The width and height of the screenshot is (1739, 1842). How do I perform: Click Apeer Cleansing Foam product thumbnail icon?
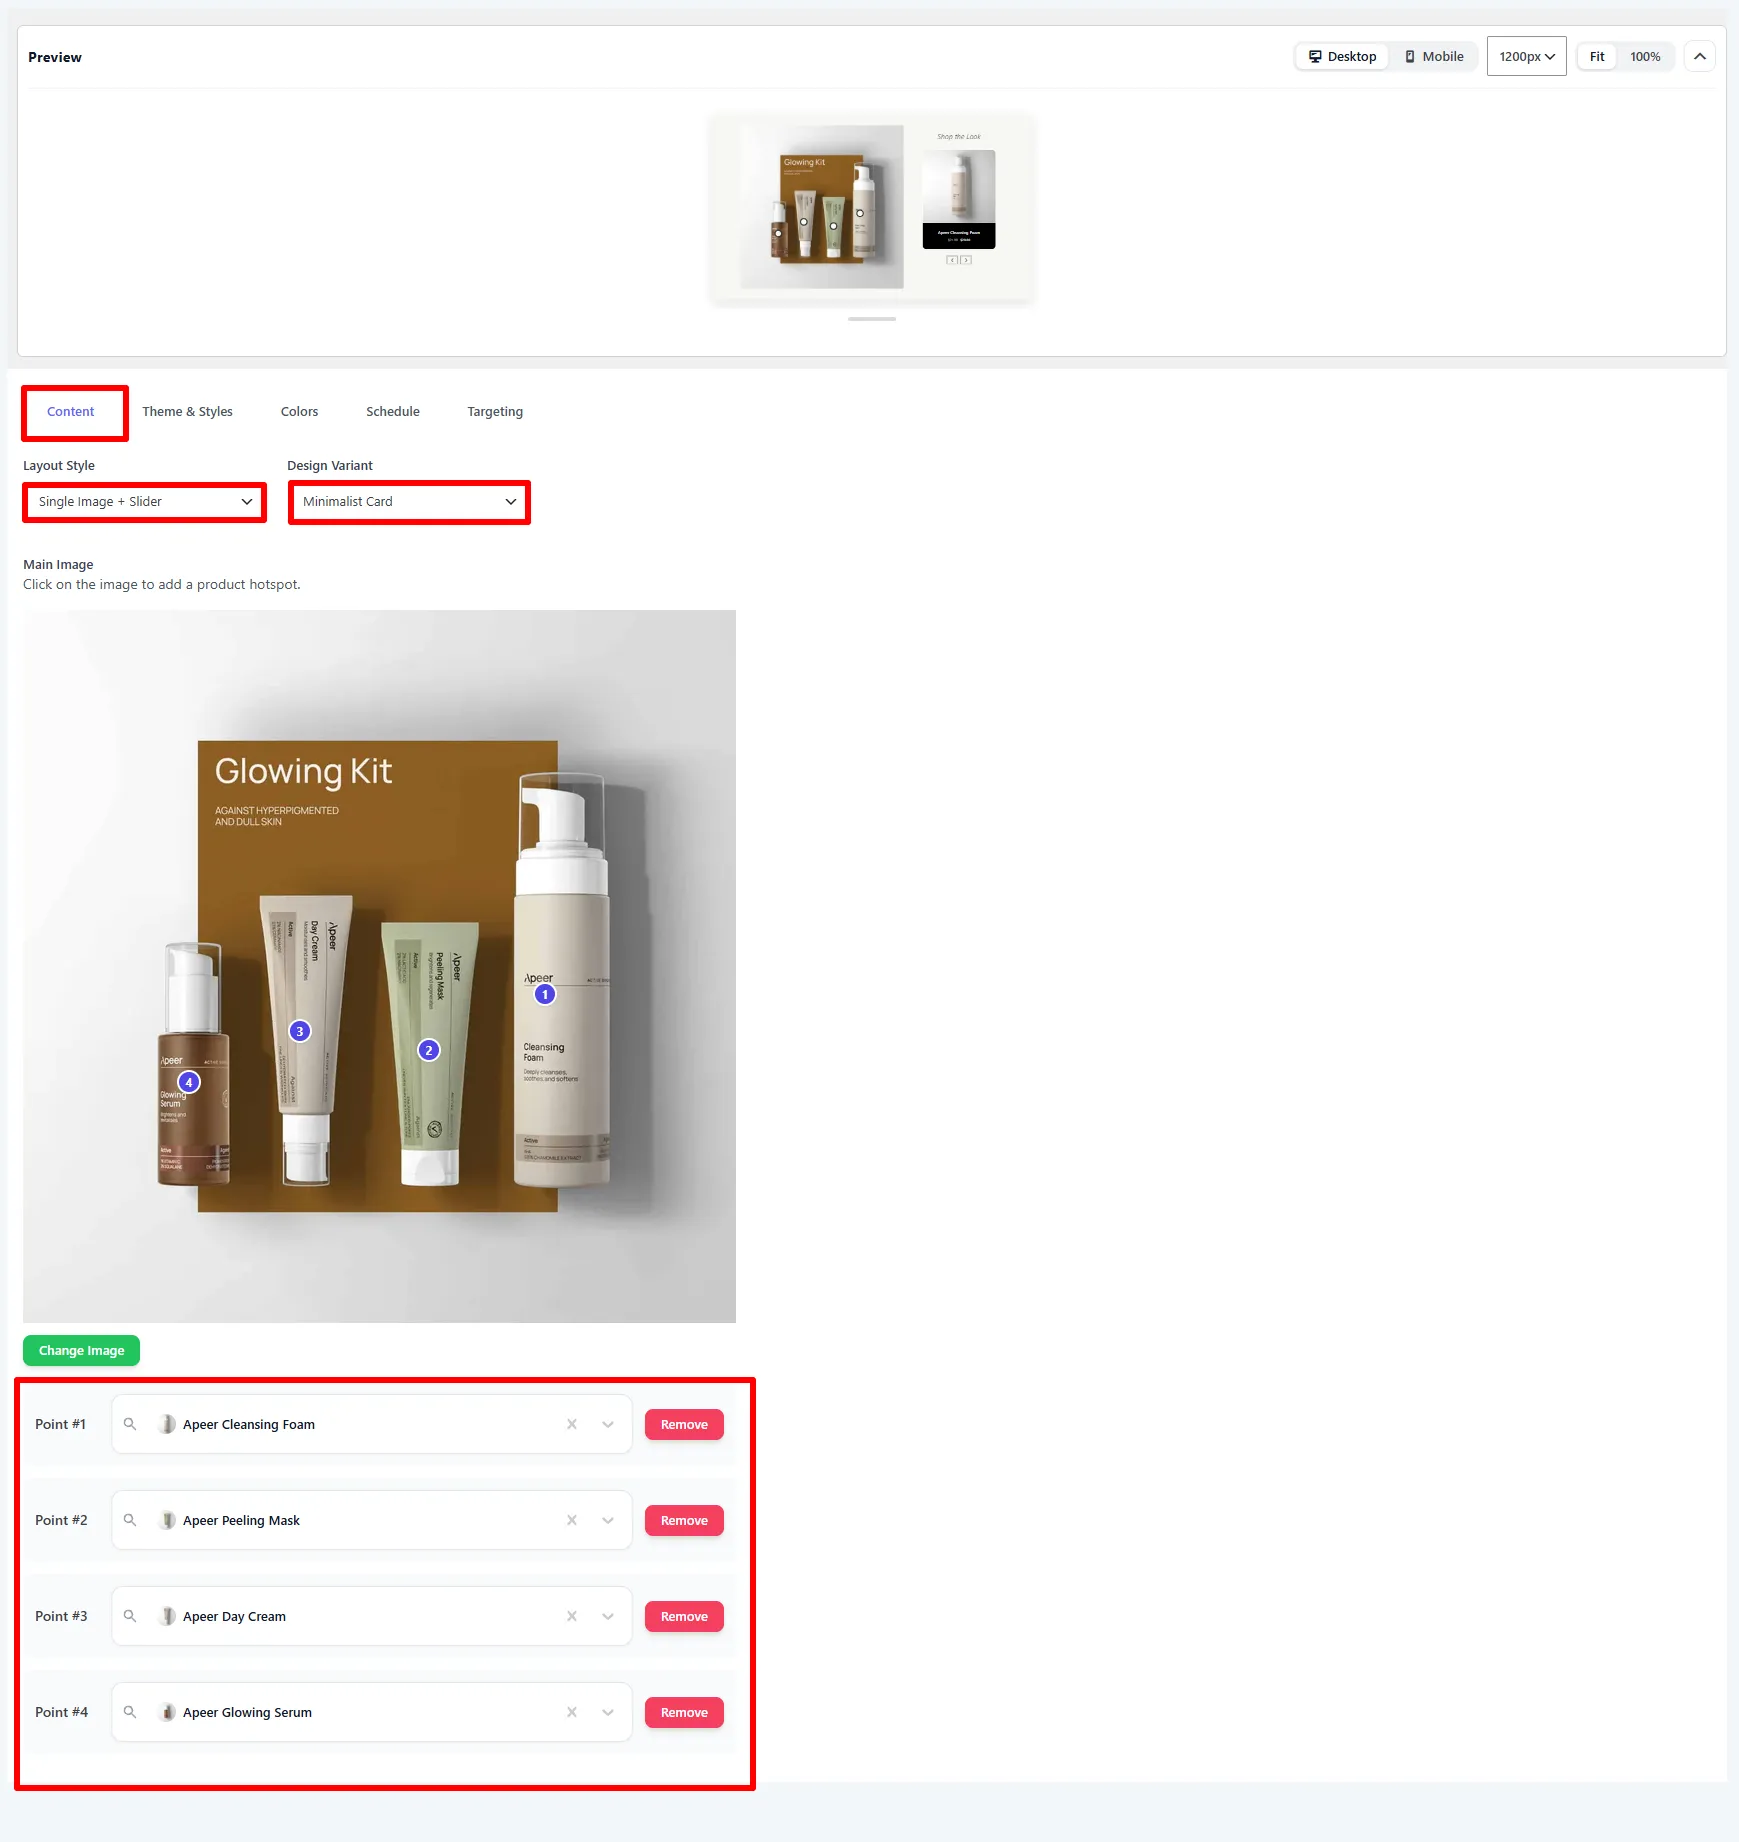point(167,1424)
